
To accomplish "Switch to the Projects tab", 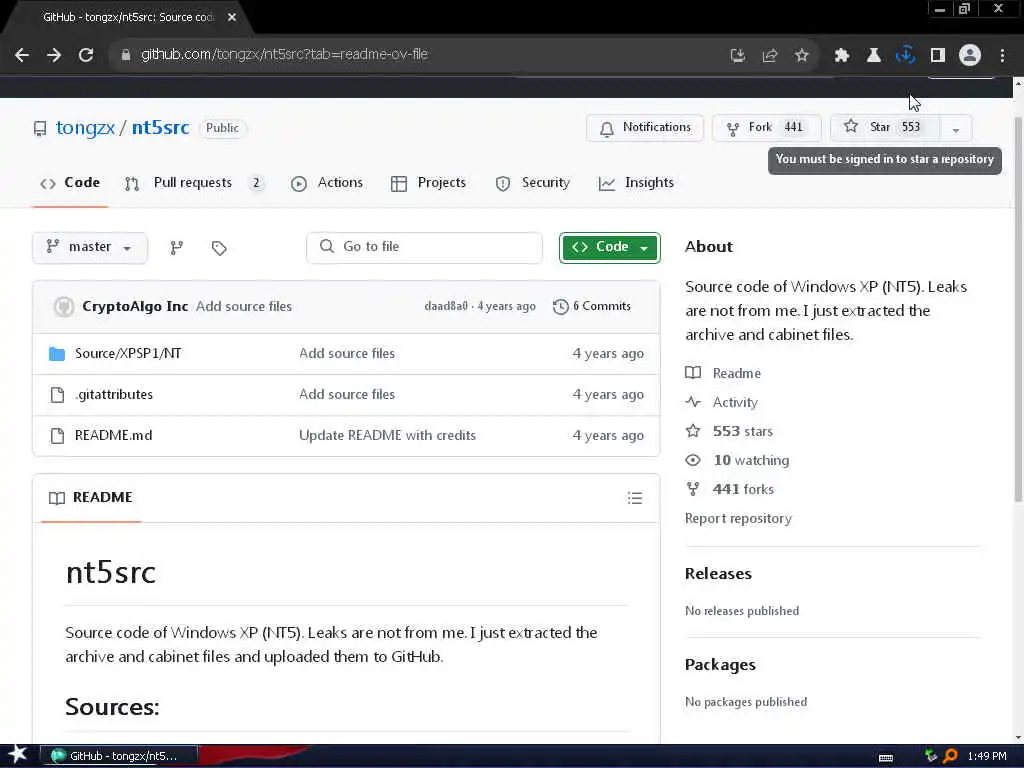I will pos(428,183).
